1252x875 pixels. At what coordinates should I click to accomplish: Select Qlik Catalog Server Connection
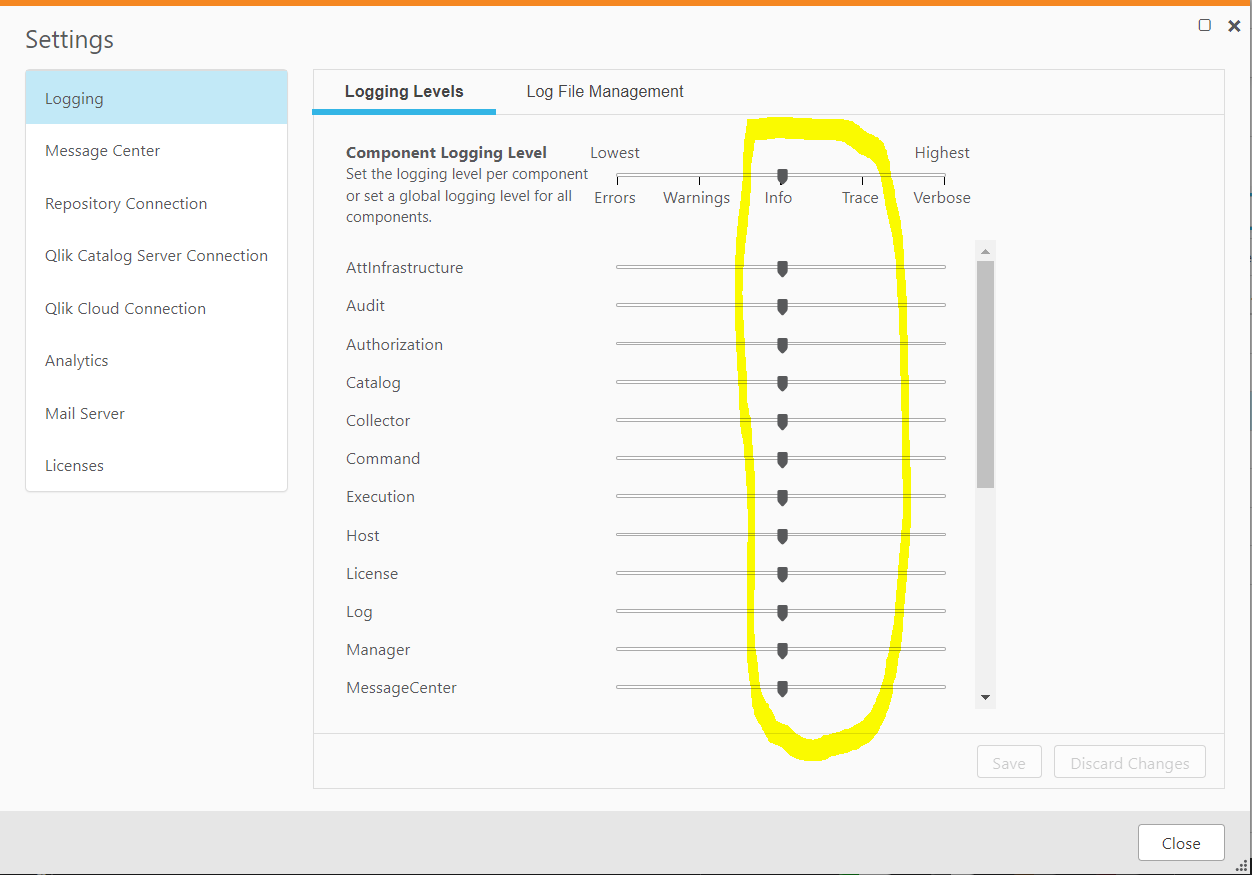click(x=156, y=256)
